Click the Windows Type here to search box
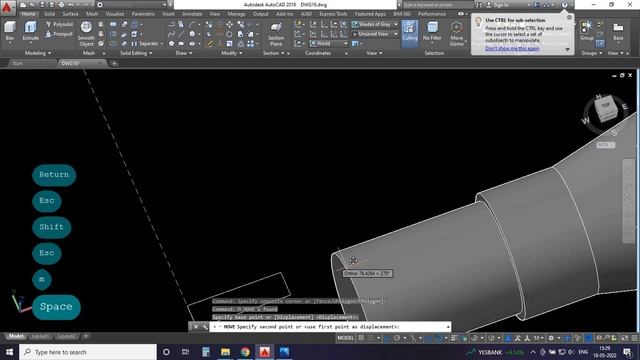This screenshot has height=360, width=640. coord(88,352)
